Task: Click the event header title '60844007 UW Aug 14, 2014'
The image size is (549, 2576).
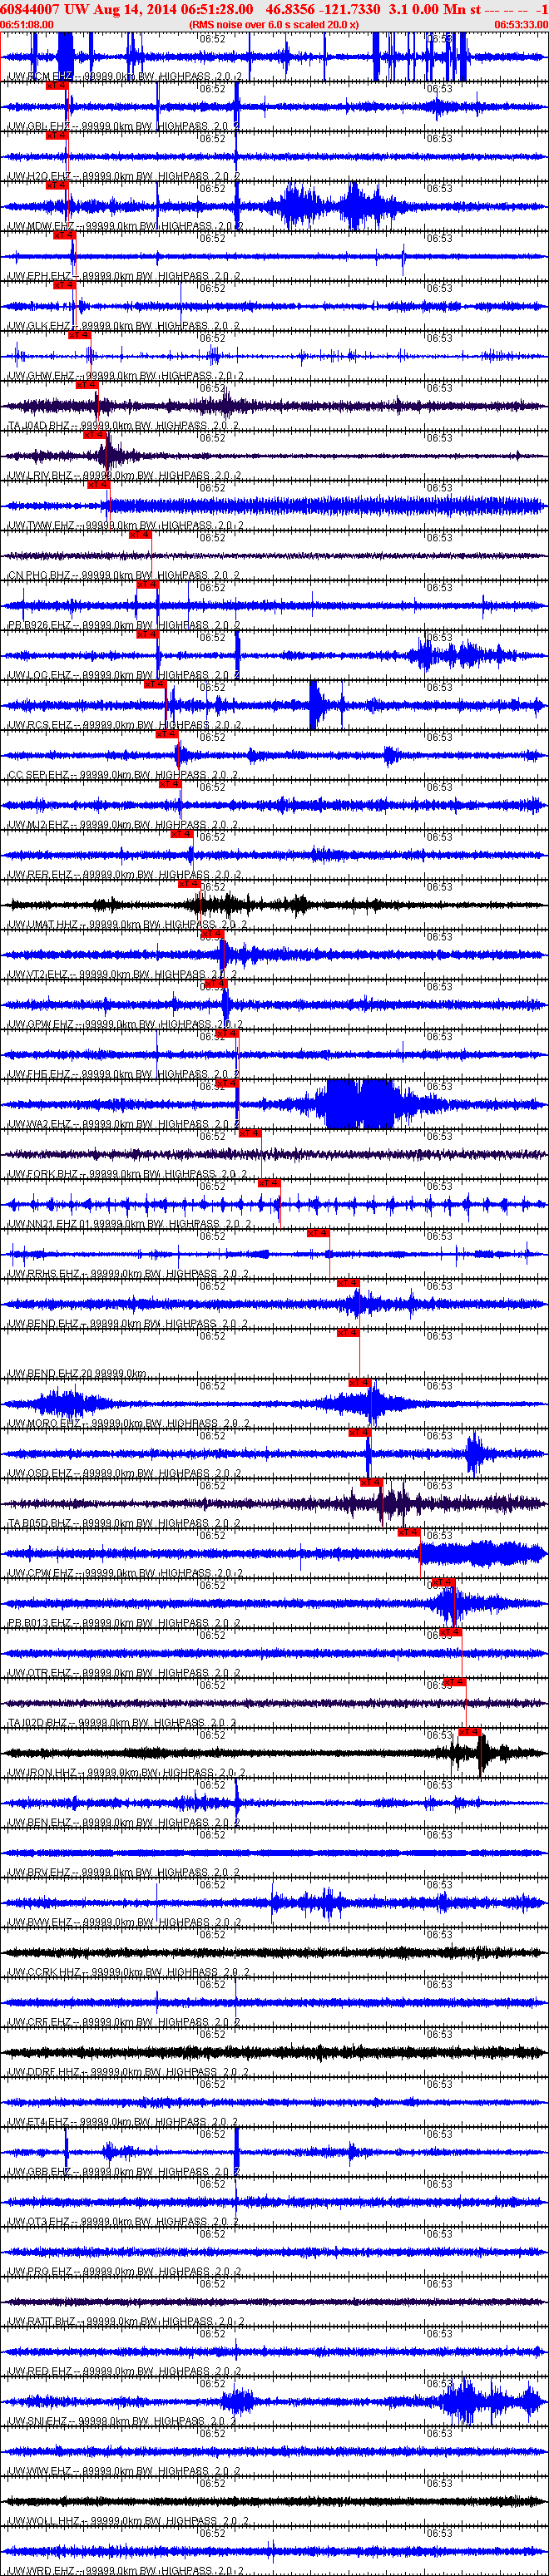Action: [x=90, y=8]
